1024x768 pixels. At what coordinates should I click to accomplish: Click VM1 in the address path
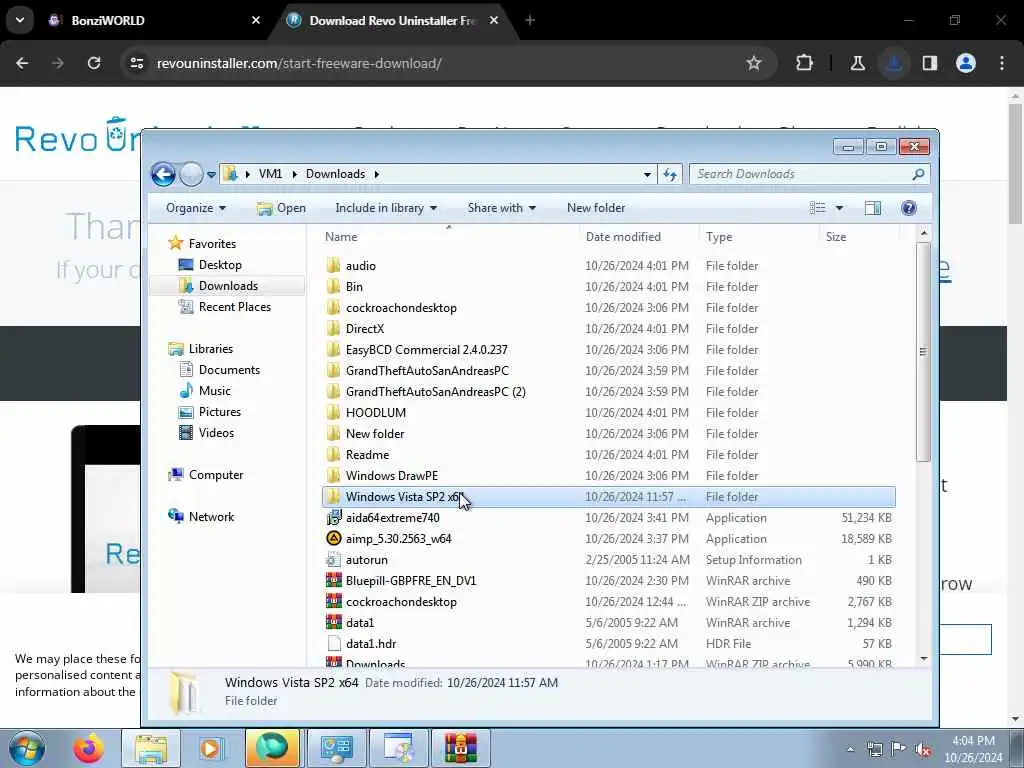tap(270, 174)
